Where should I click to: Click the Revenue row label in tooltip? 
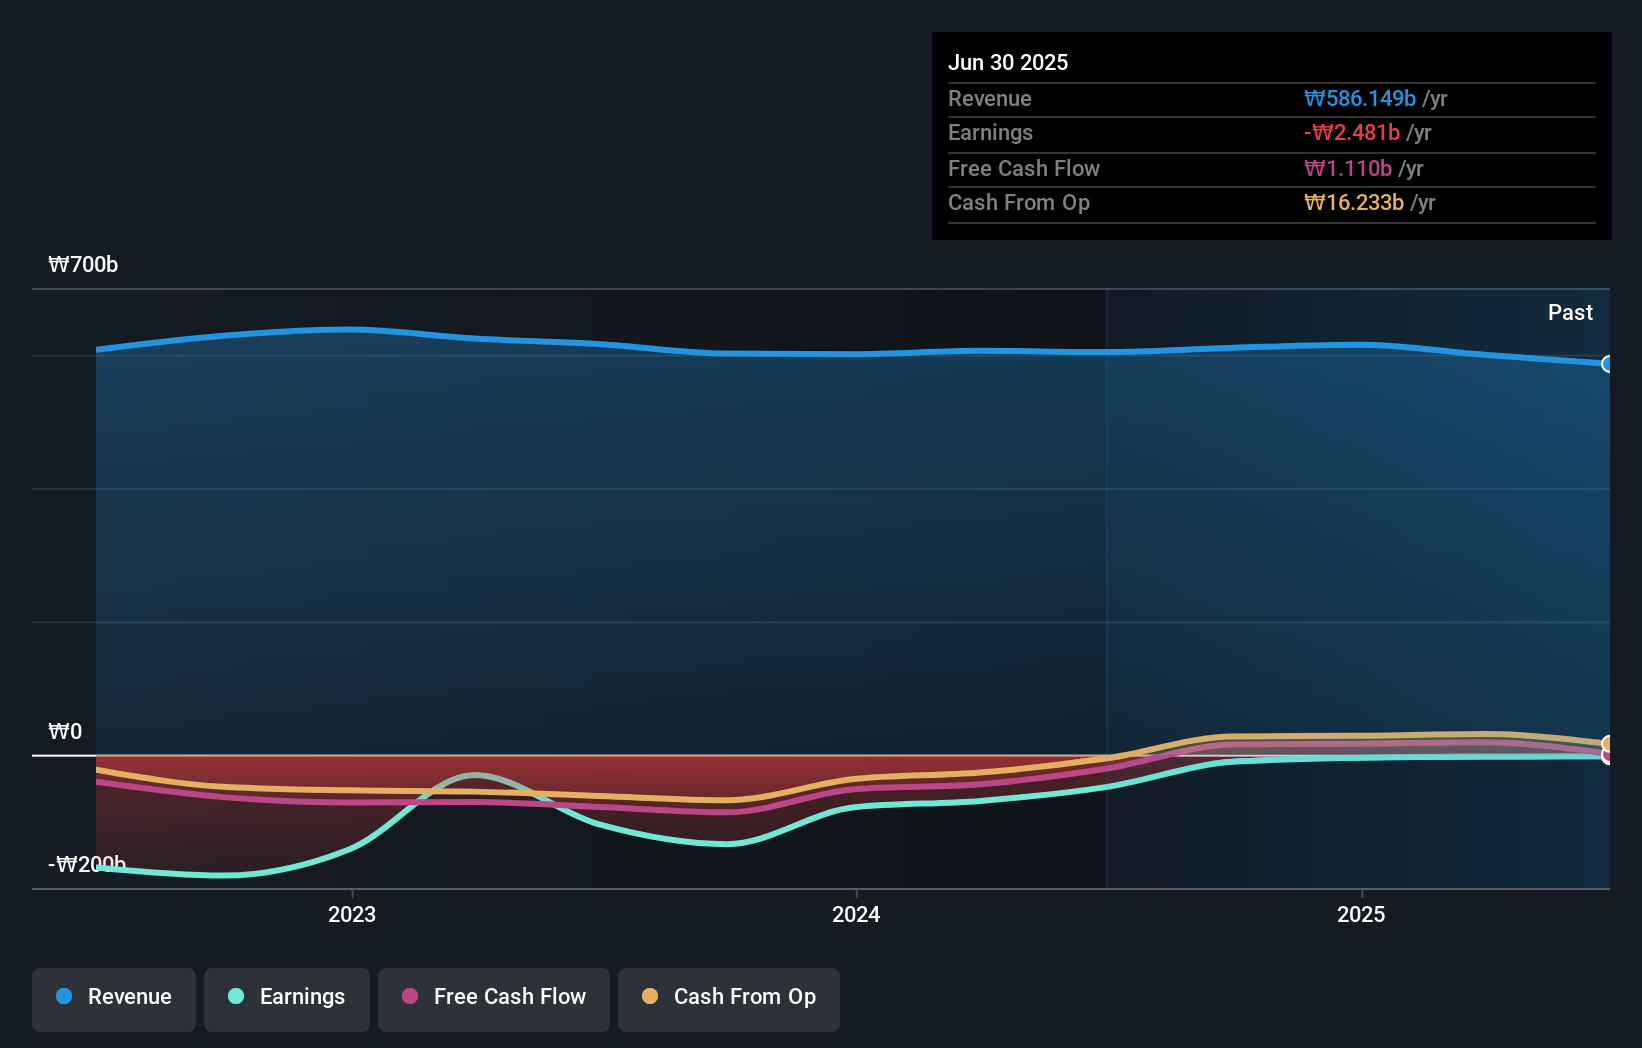pyautogui.click(x=990, y=98)
